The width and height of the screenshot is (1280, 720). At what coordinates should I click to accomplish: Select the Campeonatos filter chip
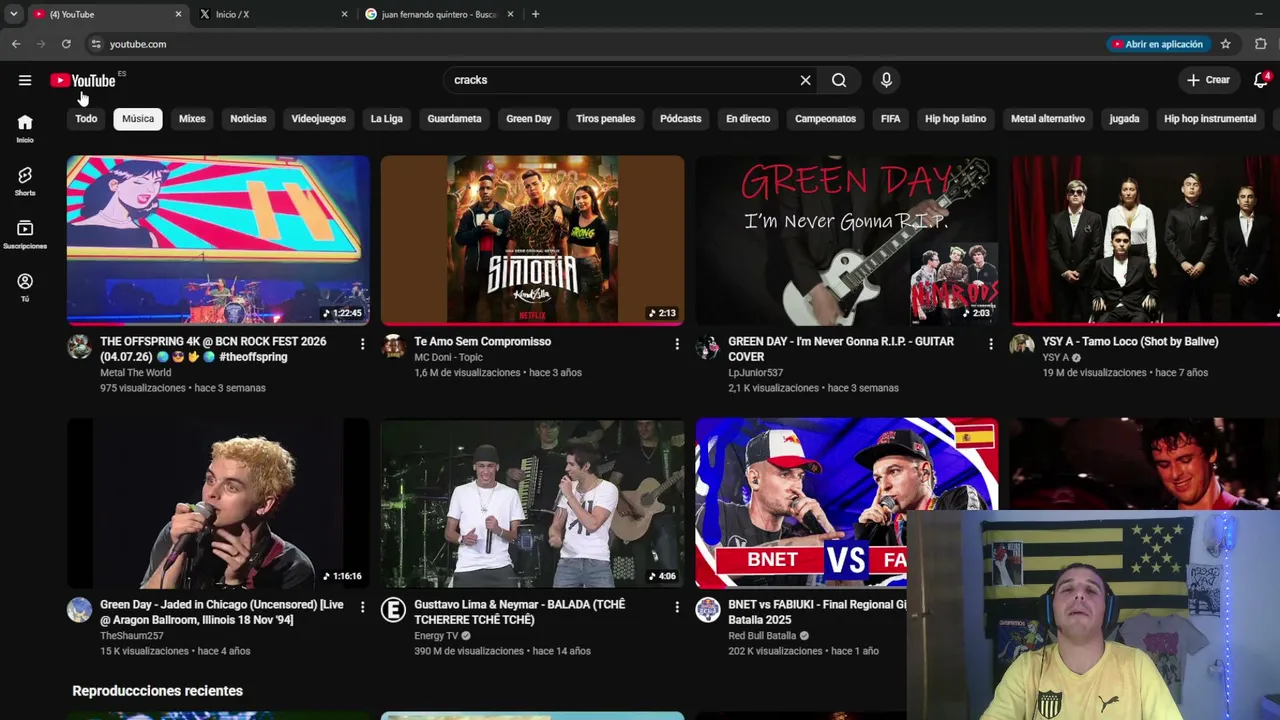pyautogui.click(x=825, y=119)
